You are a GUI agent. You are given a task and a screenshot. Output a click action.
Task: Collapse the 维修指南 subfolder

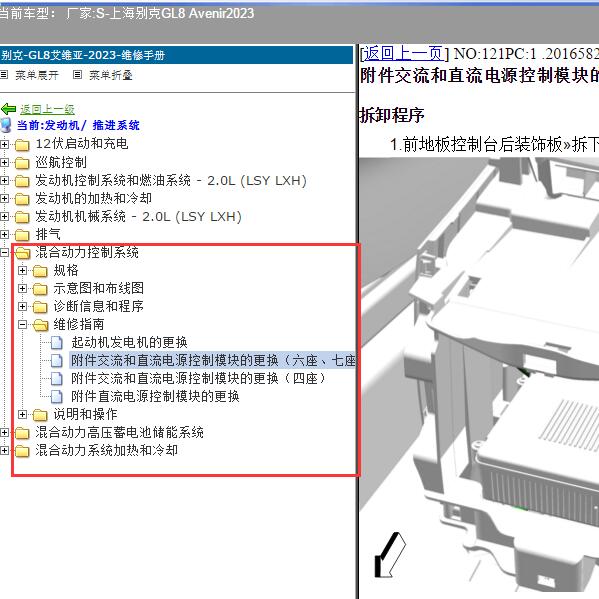click(23, 324)
